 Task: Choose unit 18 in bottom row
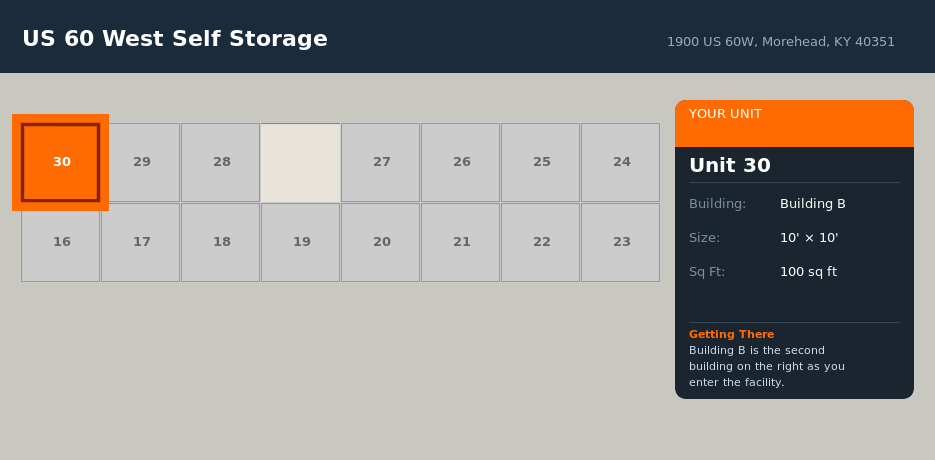(x=221, y=242)
